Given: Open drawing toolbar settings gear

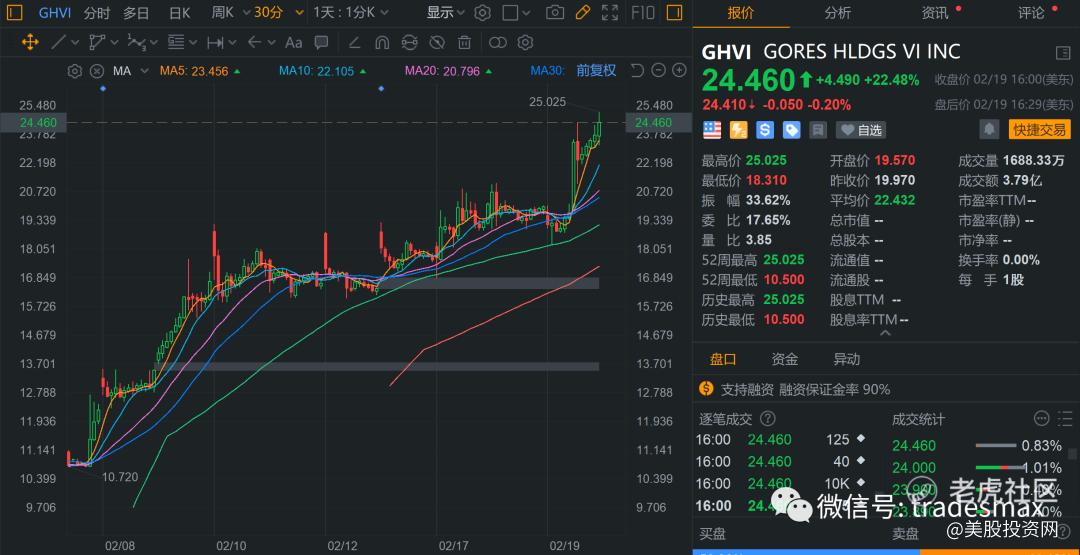Looking at the screenshot, I should [x=525, y=43].
